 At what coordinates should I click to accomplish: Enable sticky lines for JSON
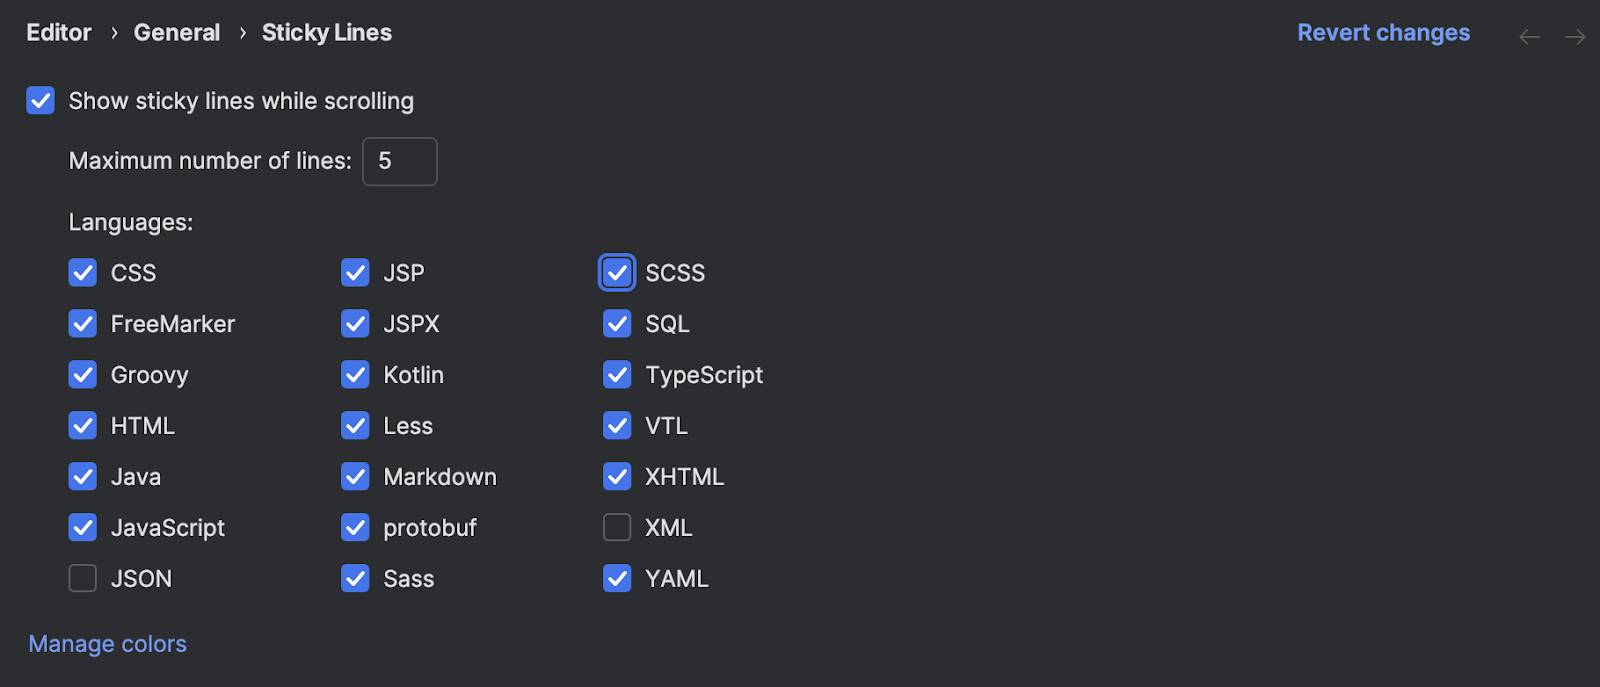(x=83, y=578)
